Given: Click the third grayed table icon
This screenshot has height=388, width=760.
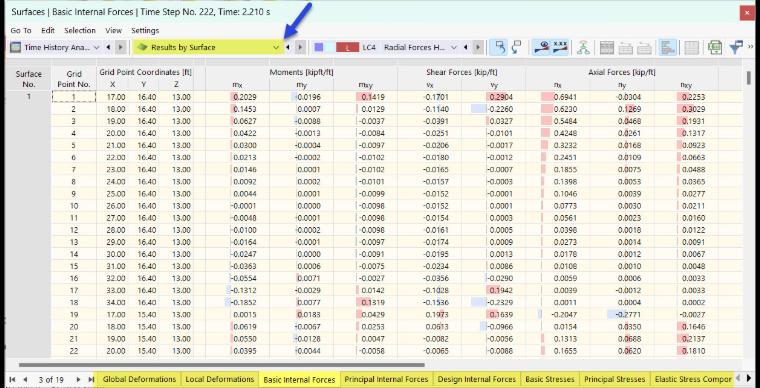Looking at the screenshot, I should 644,47.
